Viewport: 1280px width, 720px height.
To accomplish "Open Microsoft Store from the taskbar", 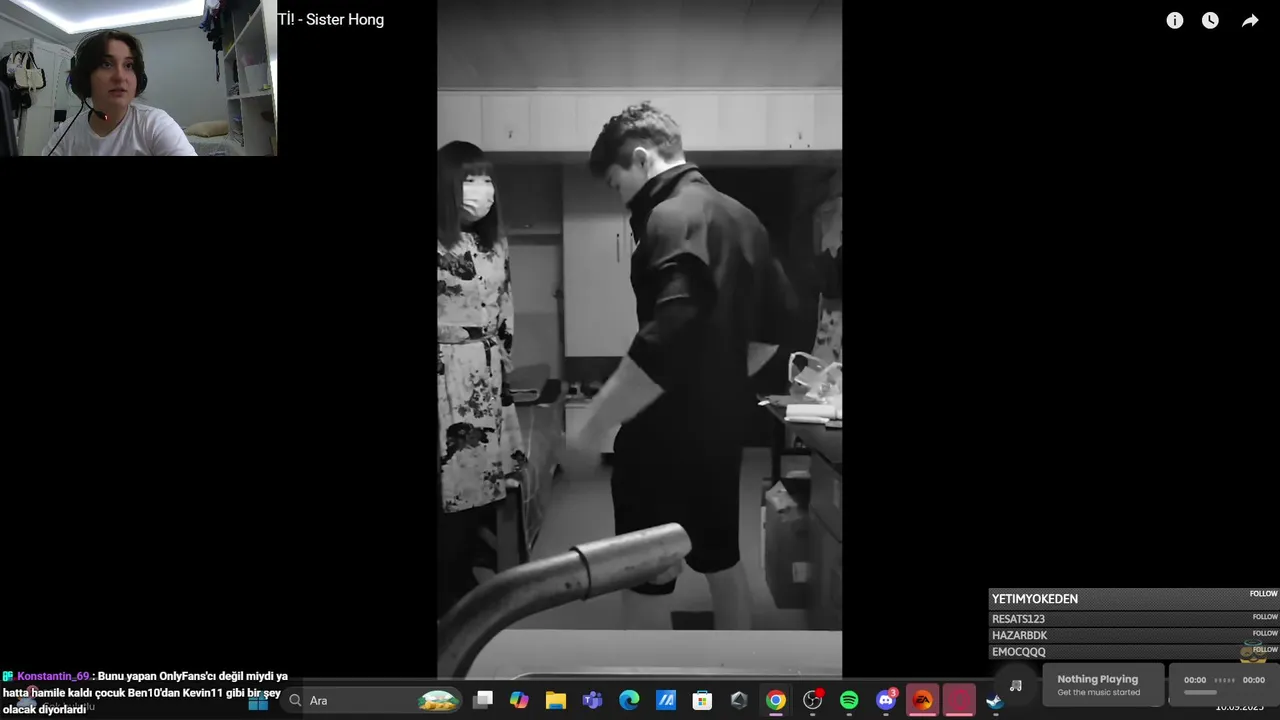I will click(702, 700).
